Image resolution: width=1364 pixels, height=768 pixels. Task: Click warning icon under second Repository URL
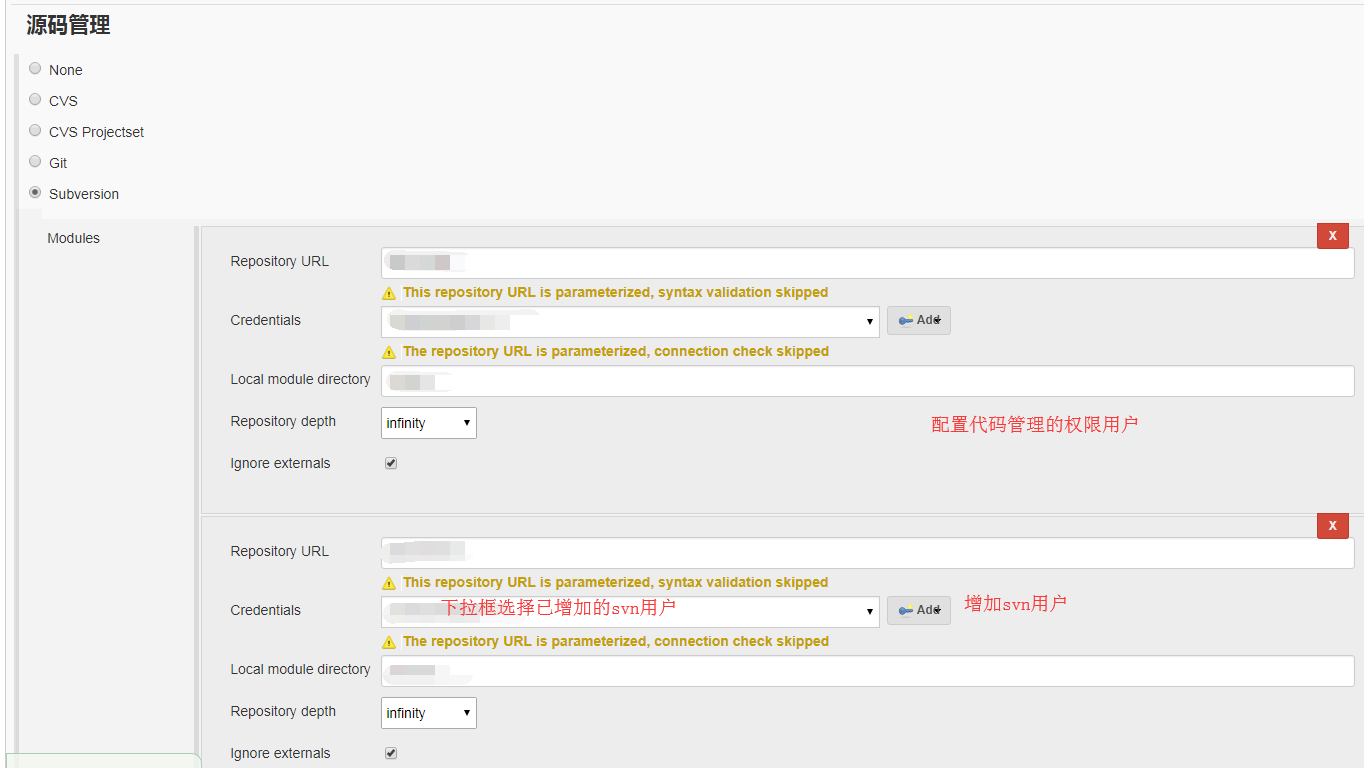tap(389, 582)
